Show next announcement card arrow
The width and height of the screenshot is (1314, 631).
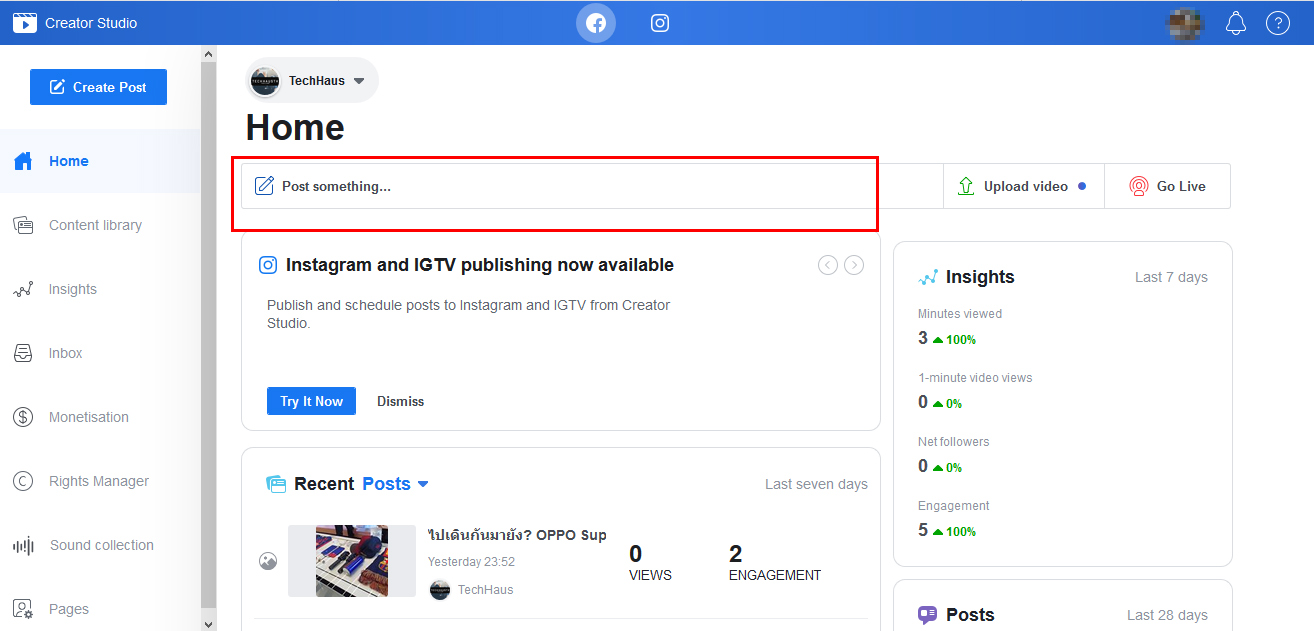854,265
